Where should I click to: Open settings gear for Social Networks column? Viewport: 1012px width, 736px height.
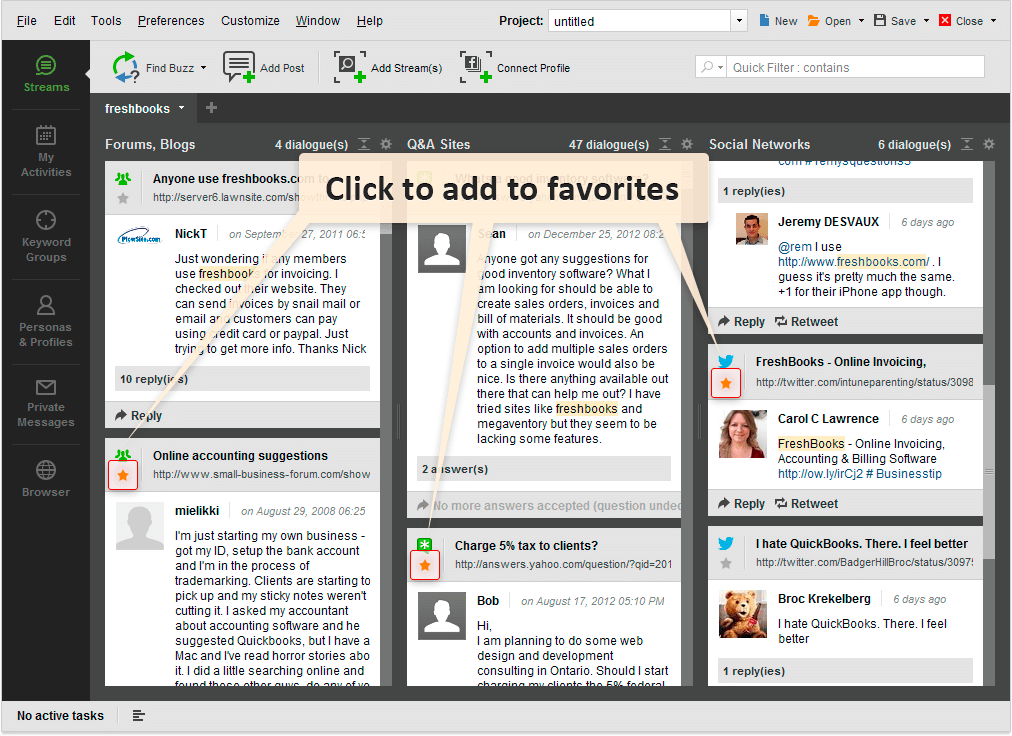point(988,144)
